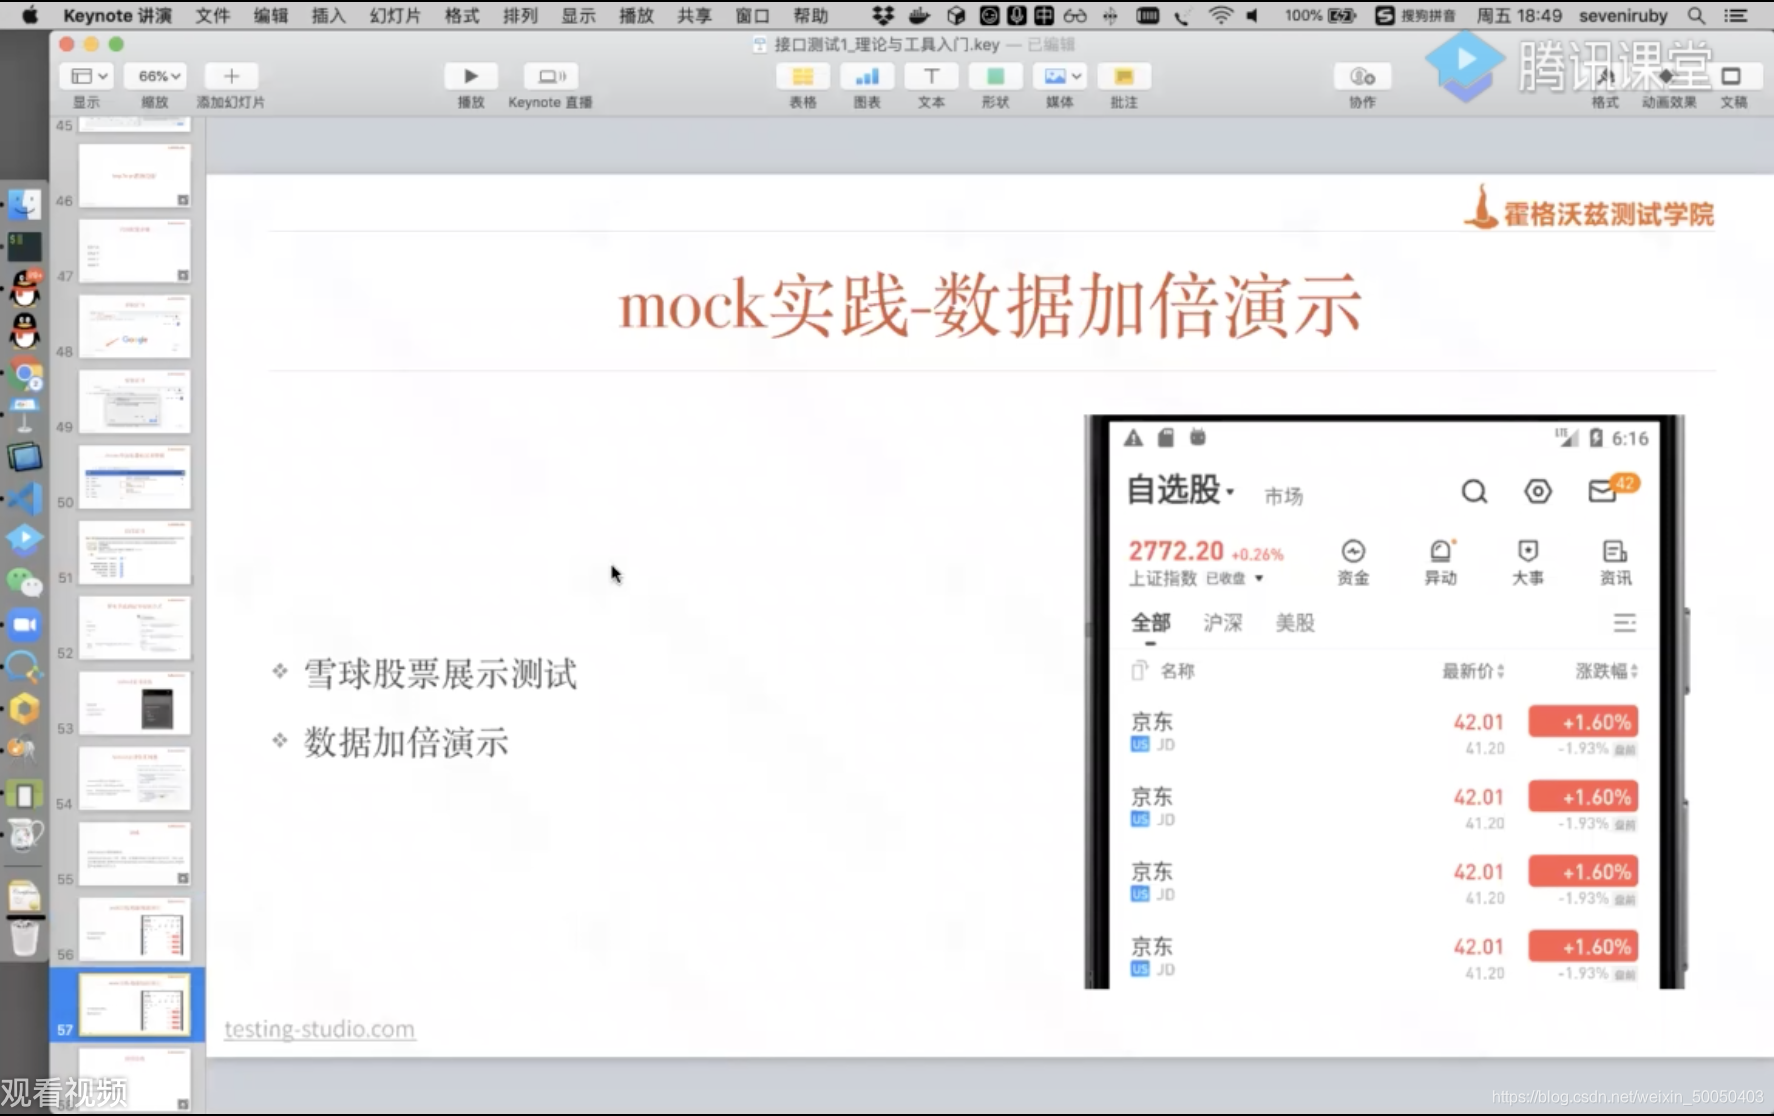Image resolution: width=1774 pixels, height=1116 pixels.
Task: Open the Trash in the Dock
Action: 25,938
